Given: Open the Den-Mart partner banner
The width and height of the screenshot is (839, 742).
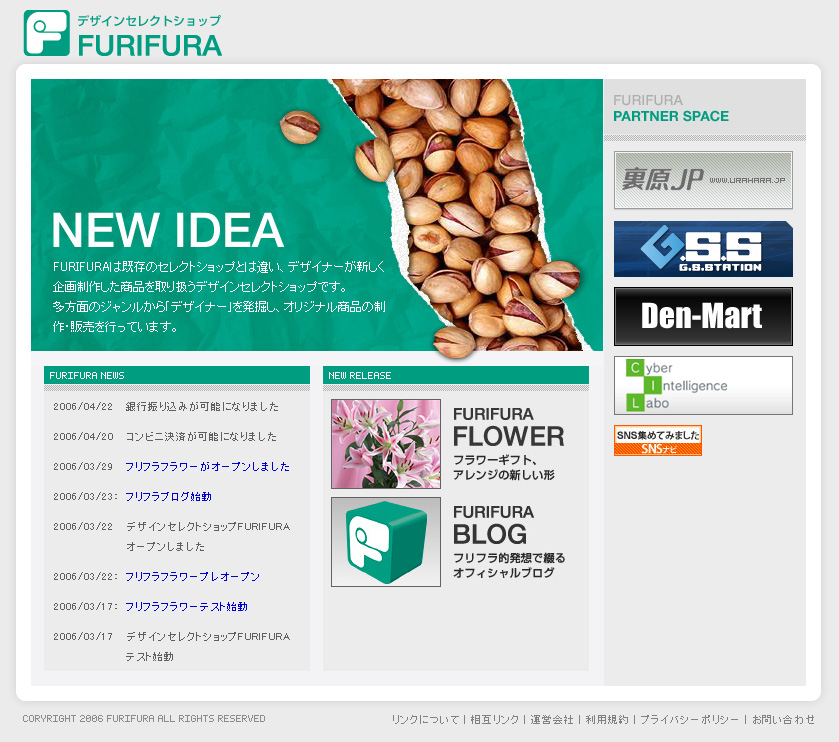Looking at the screenshot, I should click(703, 316).
